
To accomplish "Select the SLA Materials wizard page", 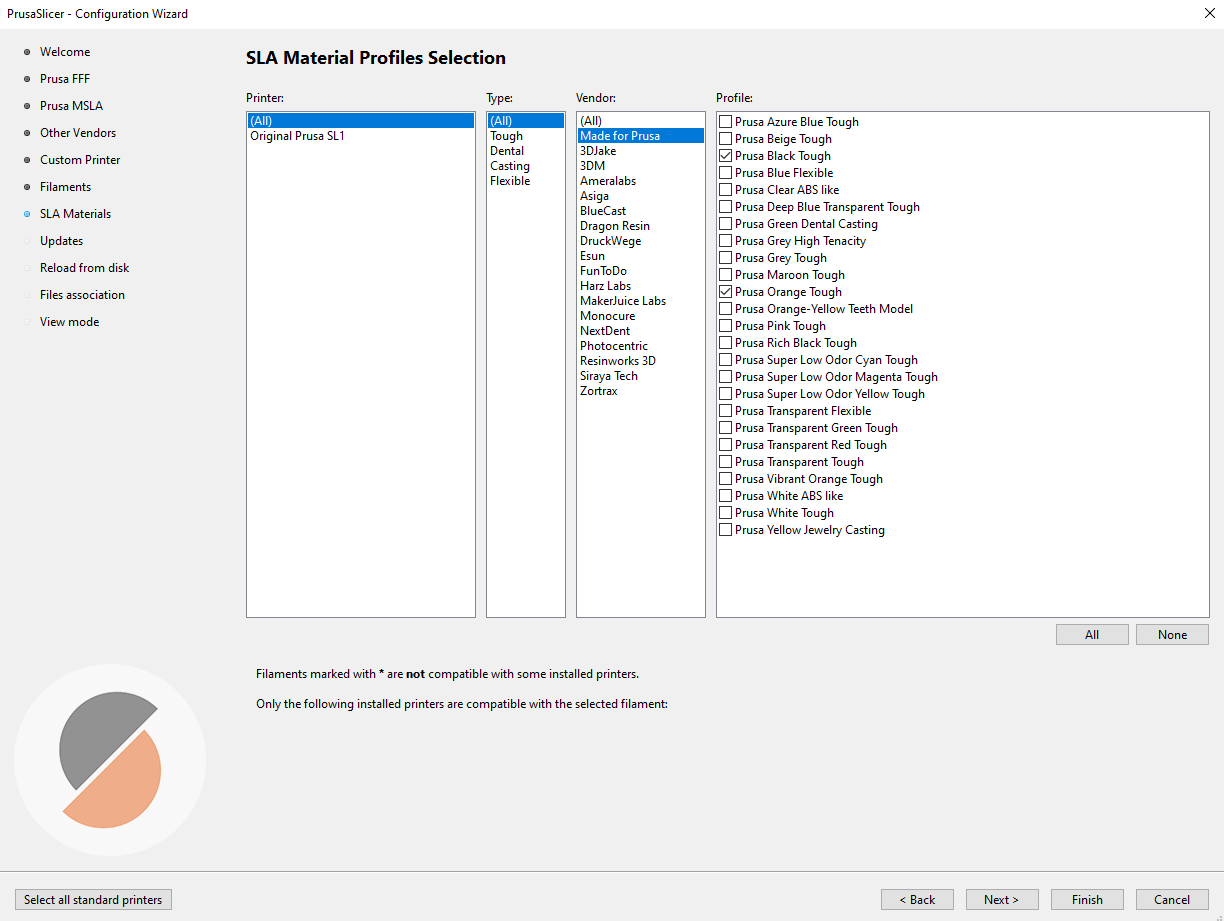I will [75, 214].
